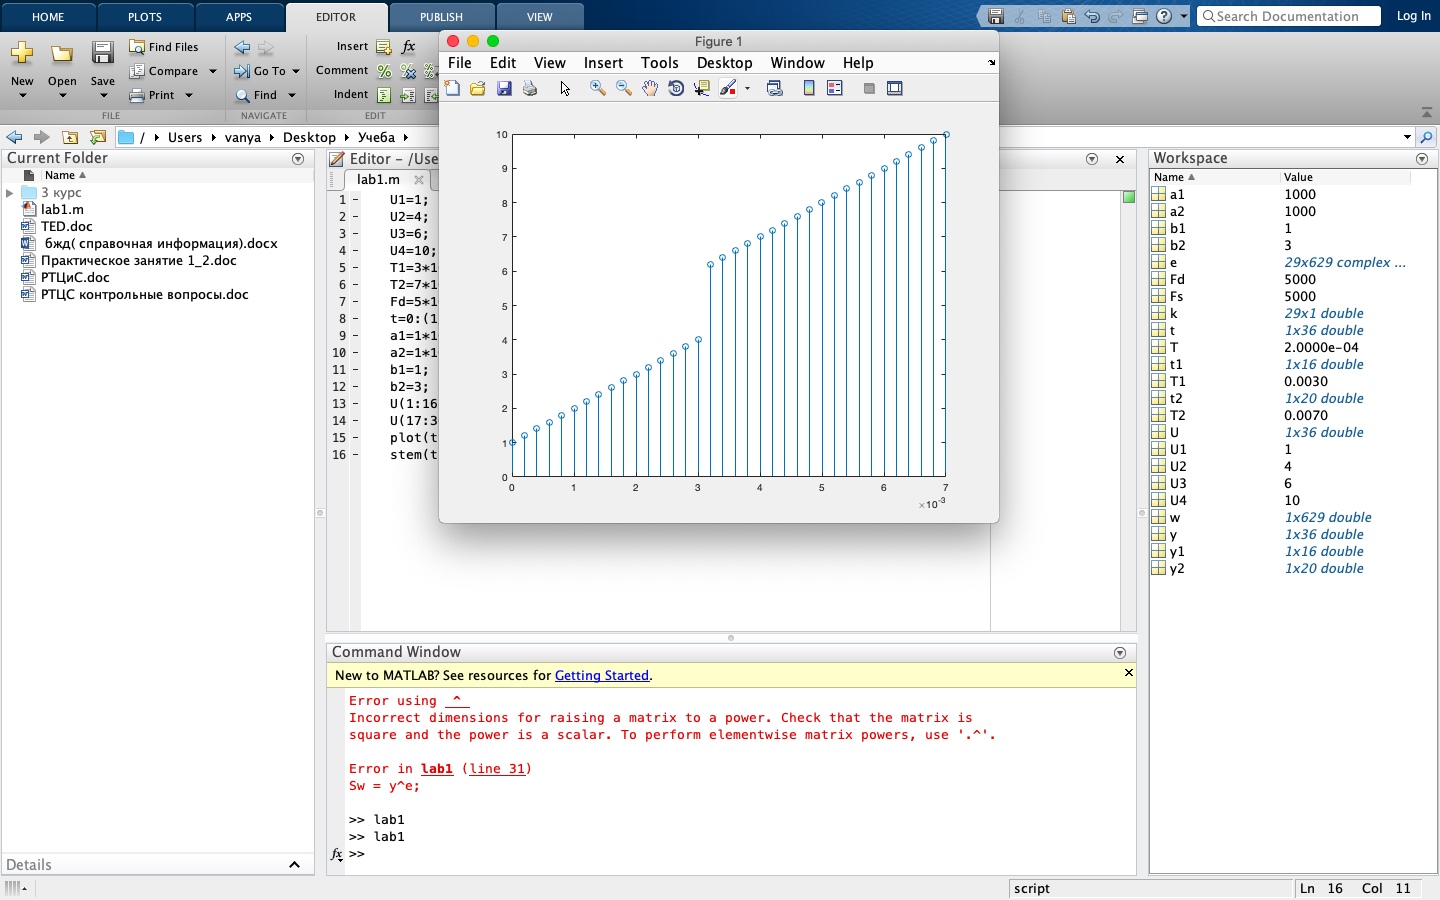1440x900 pixels.
Task: Open the Tools menu in Figure 1
Action: 659,63
